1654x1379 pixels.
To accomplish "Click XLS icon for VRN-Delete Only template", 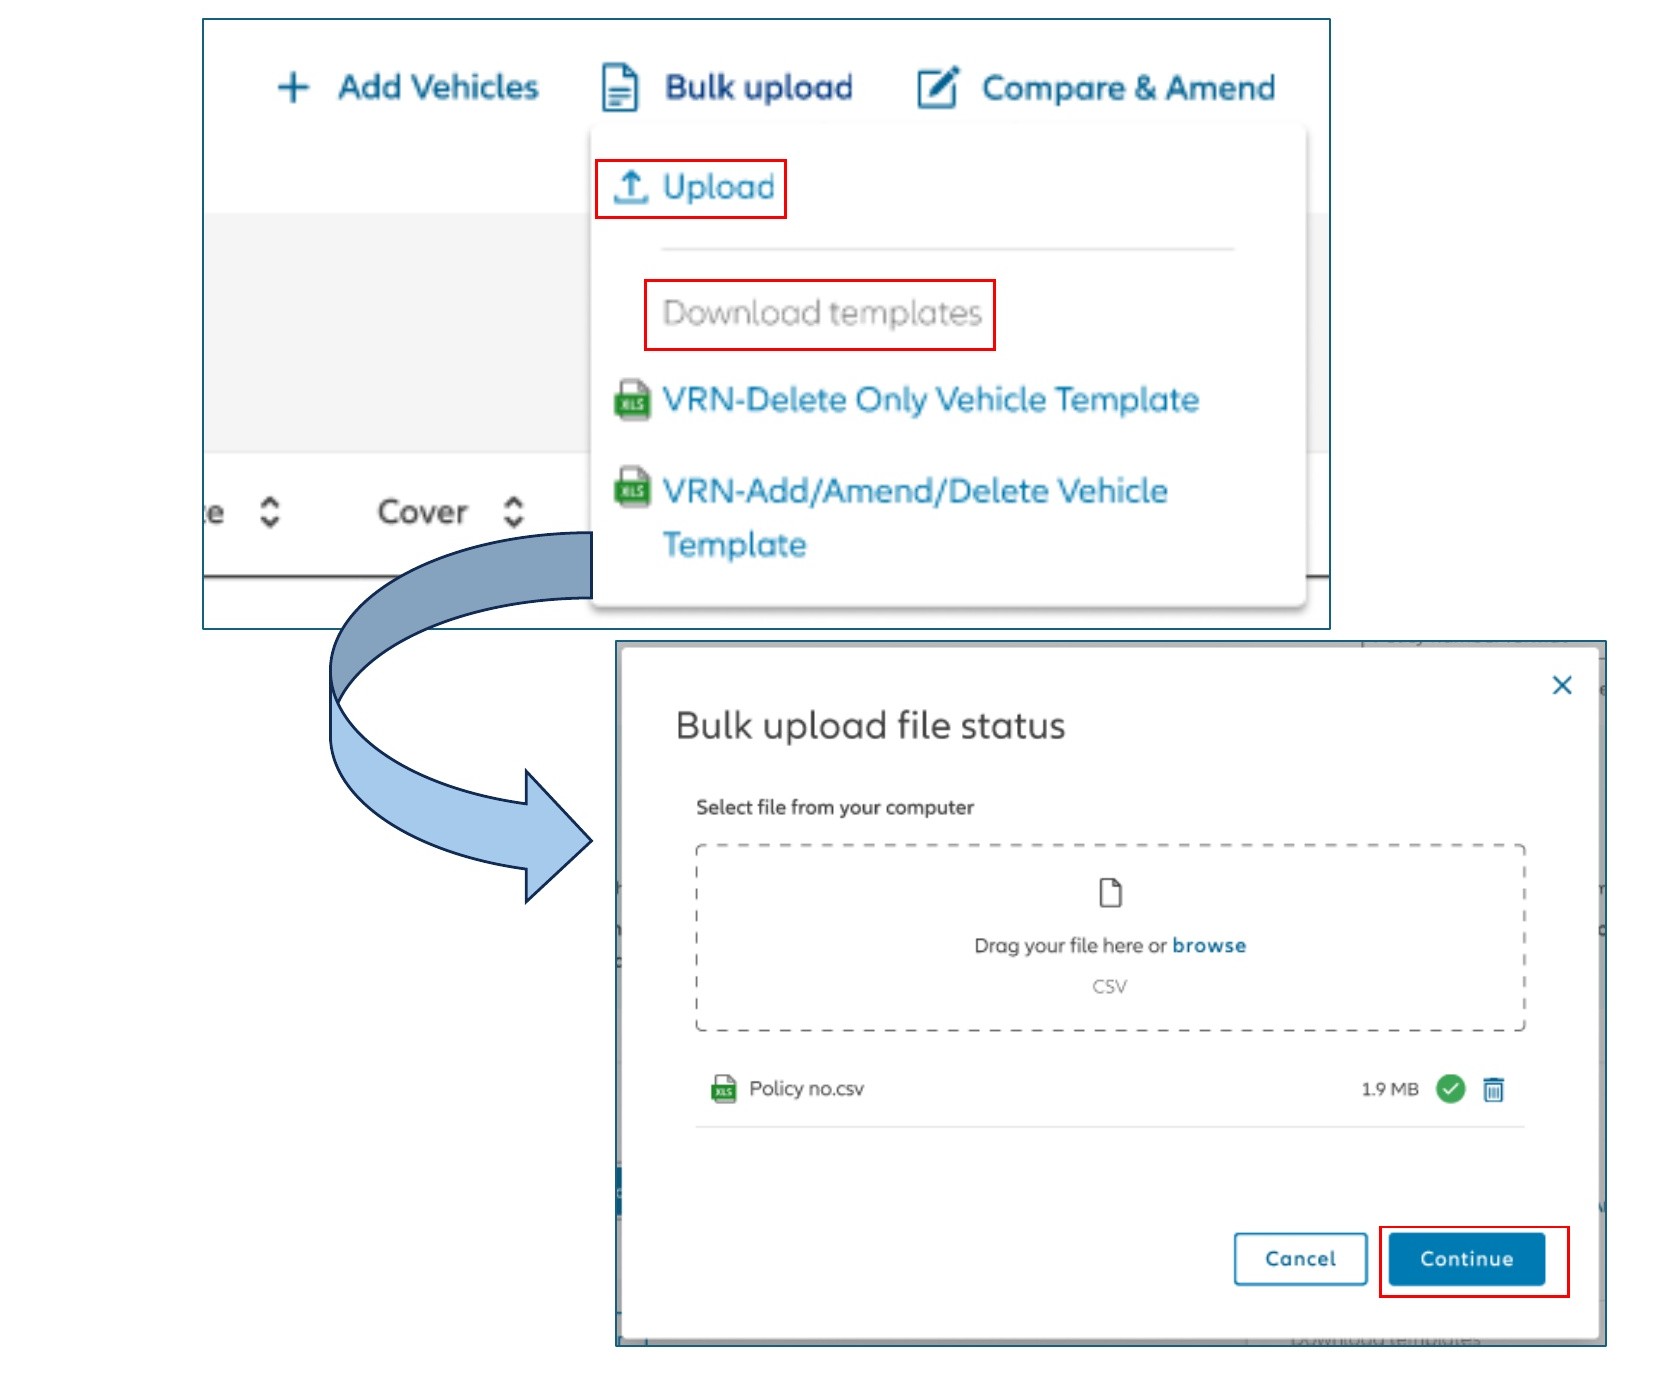I will click(632, 400).
